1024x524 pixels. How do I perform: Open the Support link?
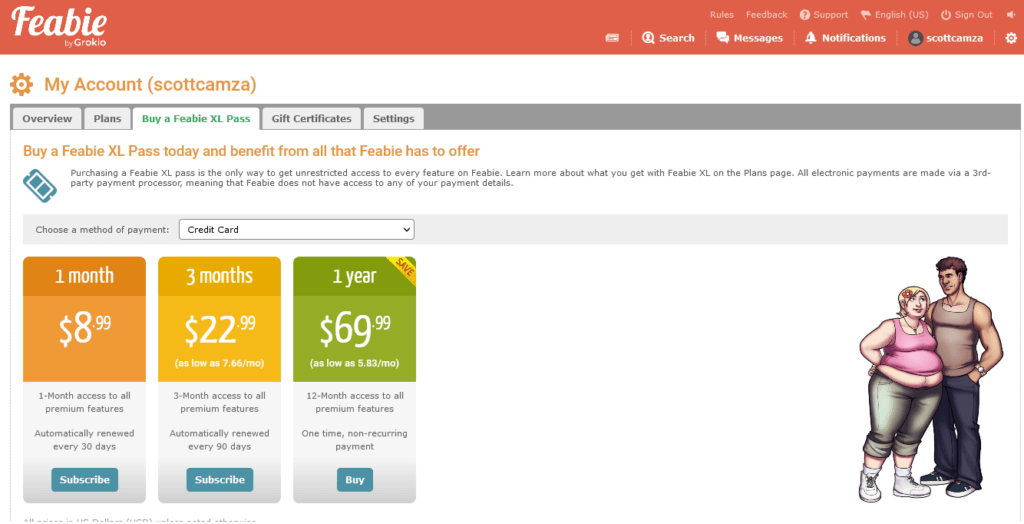click(x=824, y=14)
